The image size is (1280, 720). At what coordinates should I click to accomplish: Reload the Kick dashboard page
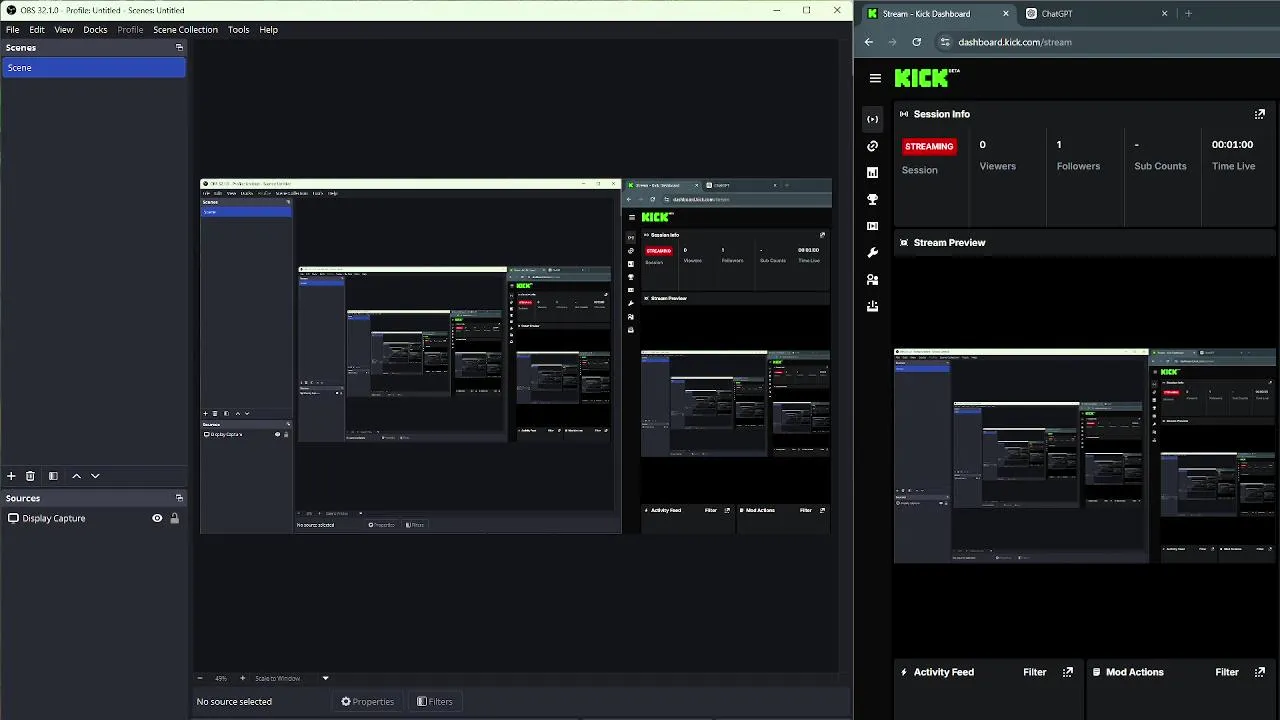coord(916,42)
